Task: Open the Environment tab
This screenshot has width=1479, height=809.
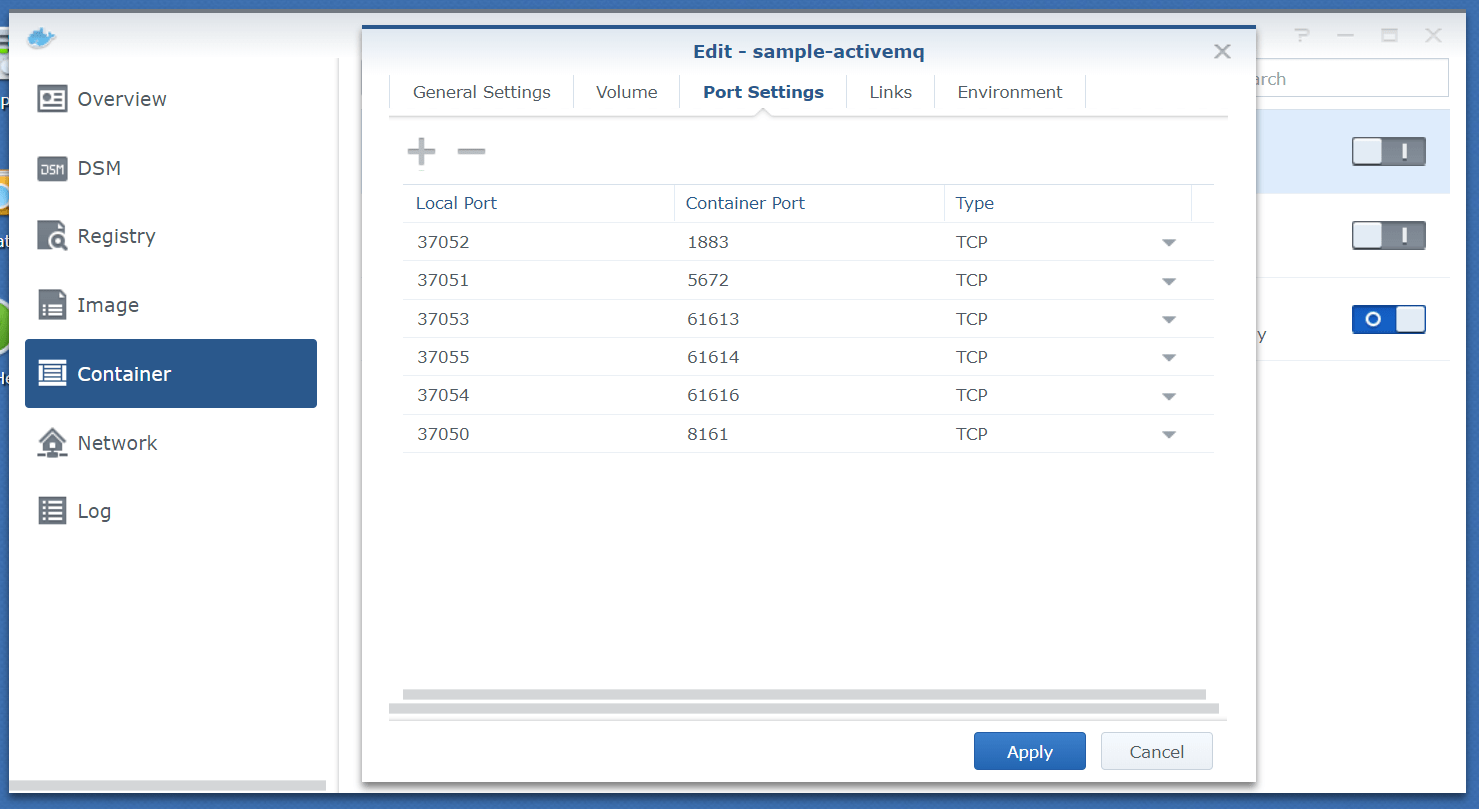Action: (x=1009, y=92)
